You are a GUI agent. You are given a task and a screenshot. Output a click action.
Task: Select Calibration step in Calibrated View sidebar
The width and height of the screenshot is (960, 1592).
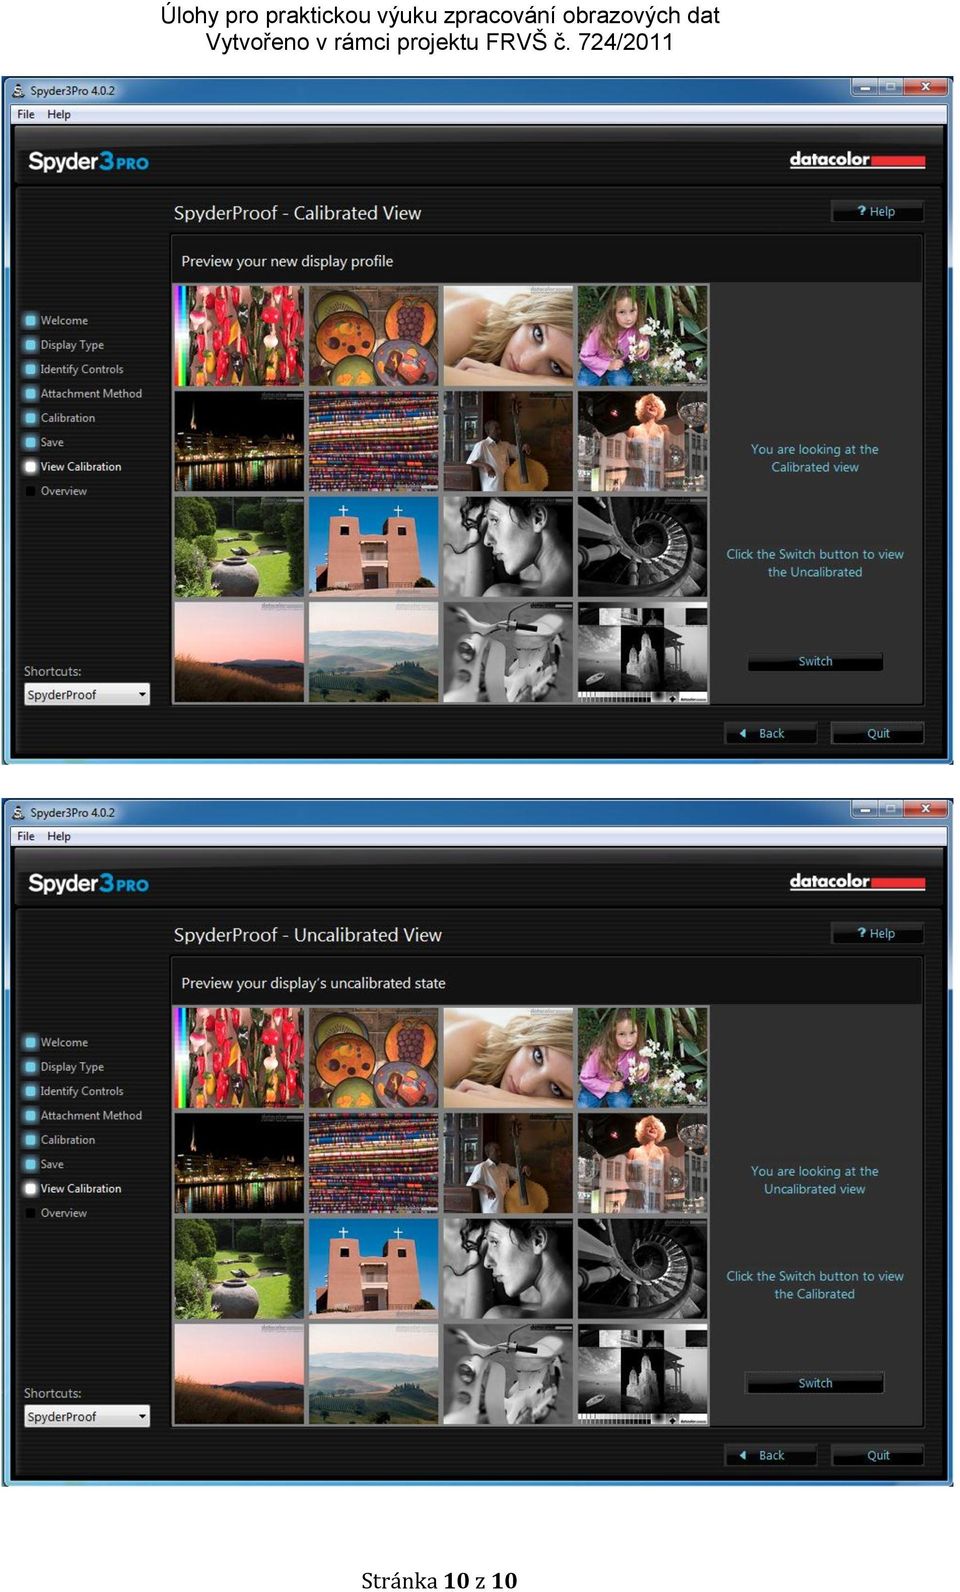(x=61, y=418)
